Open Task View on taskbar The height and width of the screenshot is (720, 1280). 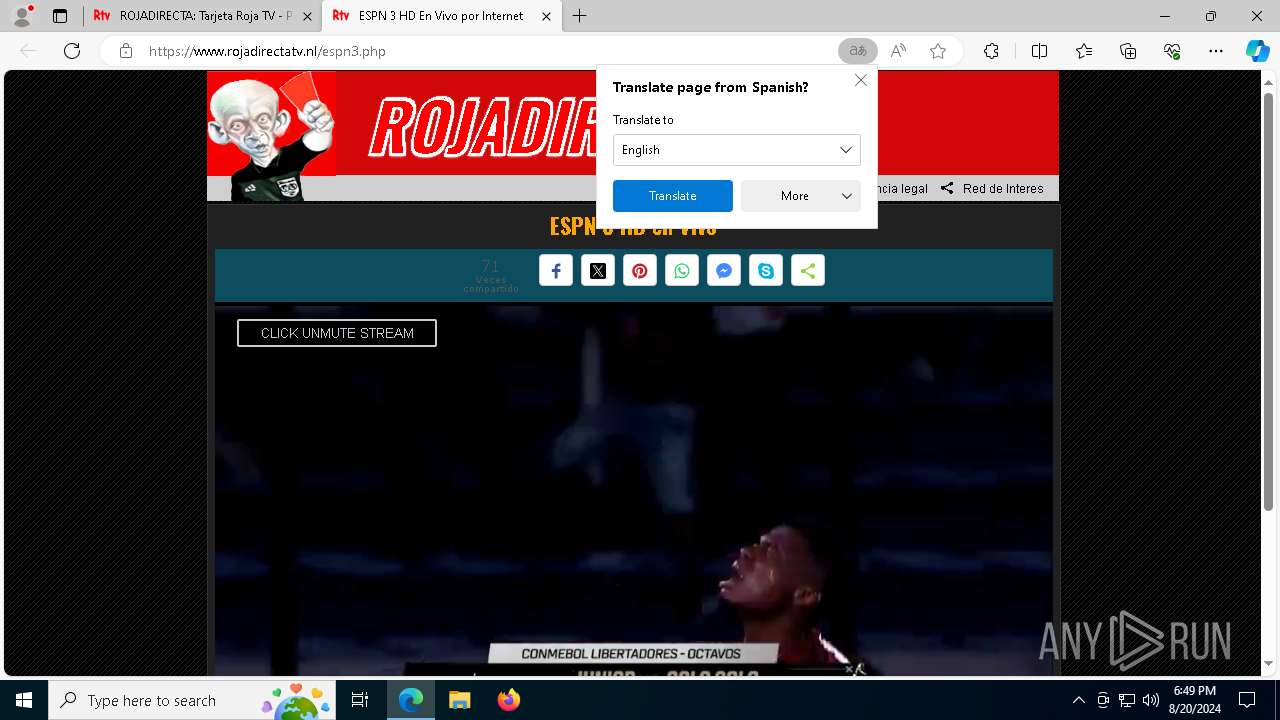[360, 700]
